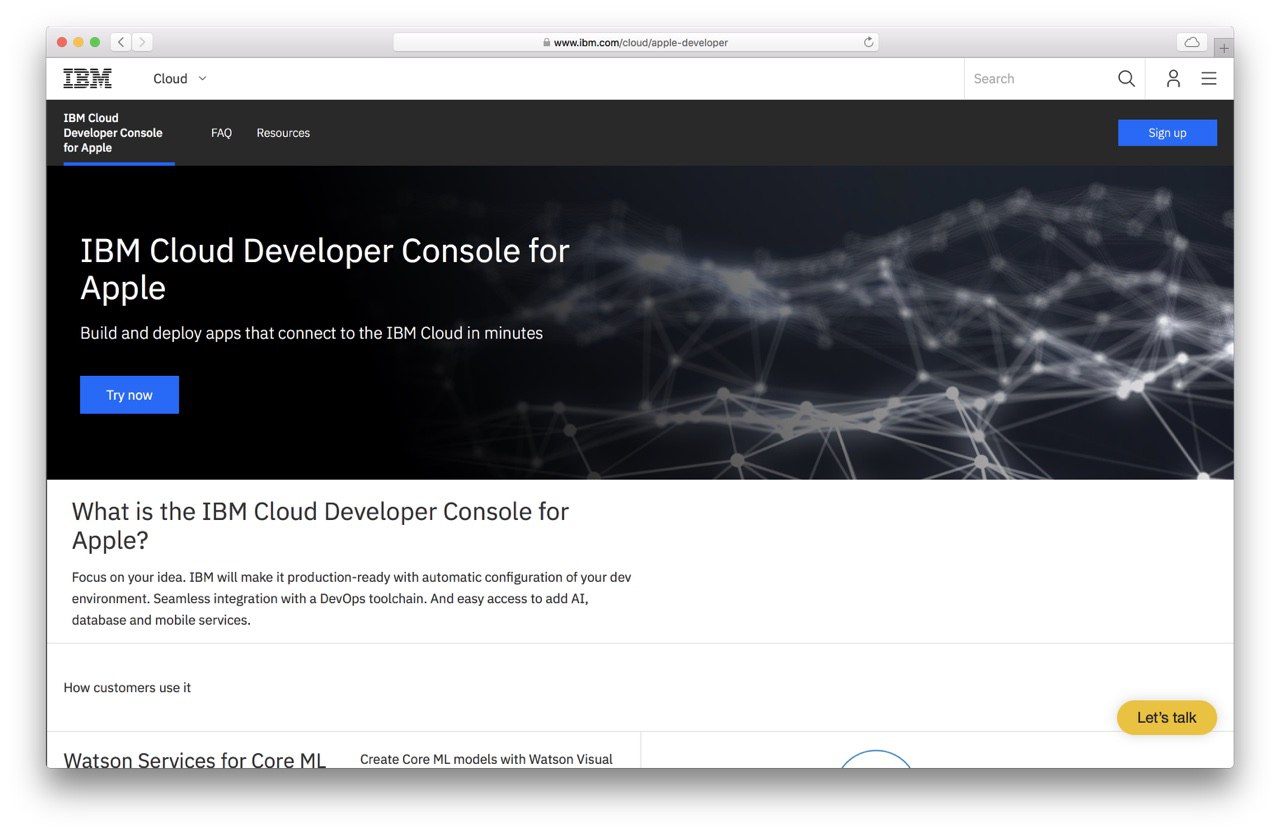Viewport: 1280px width, 834px height.
Task: Click the Focus on your idea paragraph
Action: pos(351,598)
